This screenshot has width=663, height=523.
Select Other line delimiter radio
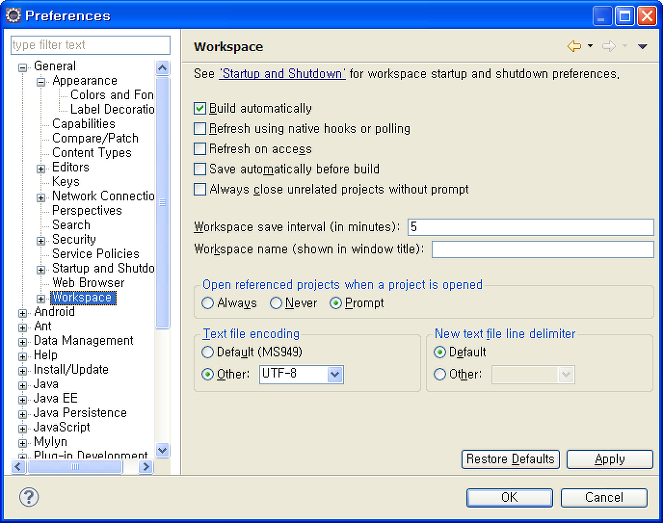coord(440,374)
